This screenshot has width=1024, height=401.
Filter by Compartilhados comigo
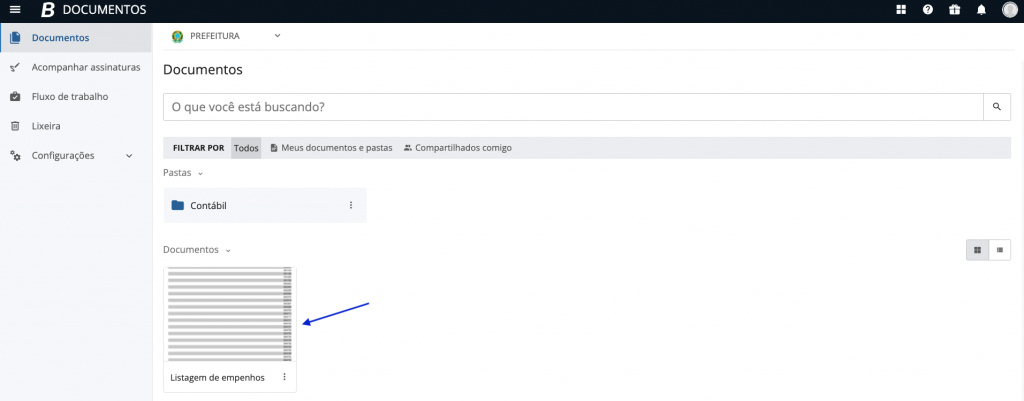pos(458,148)
